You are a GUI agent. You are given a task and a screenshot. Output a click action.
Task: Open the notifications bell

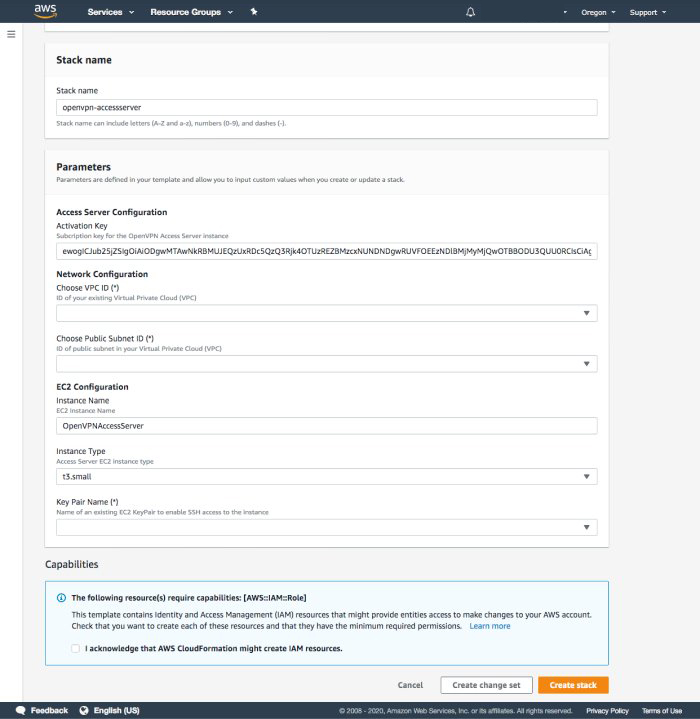pos(470,12)
